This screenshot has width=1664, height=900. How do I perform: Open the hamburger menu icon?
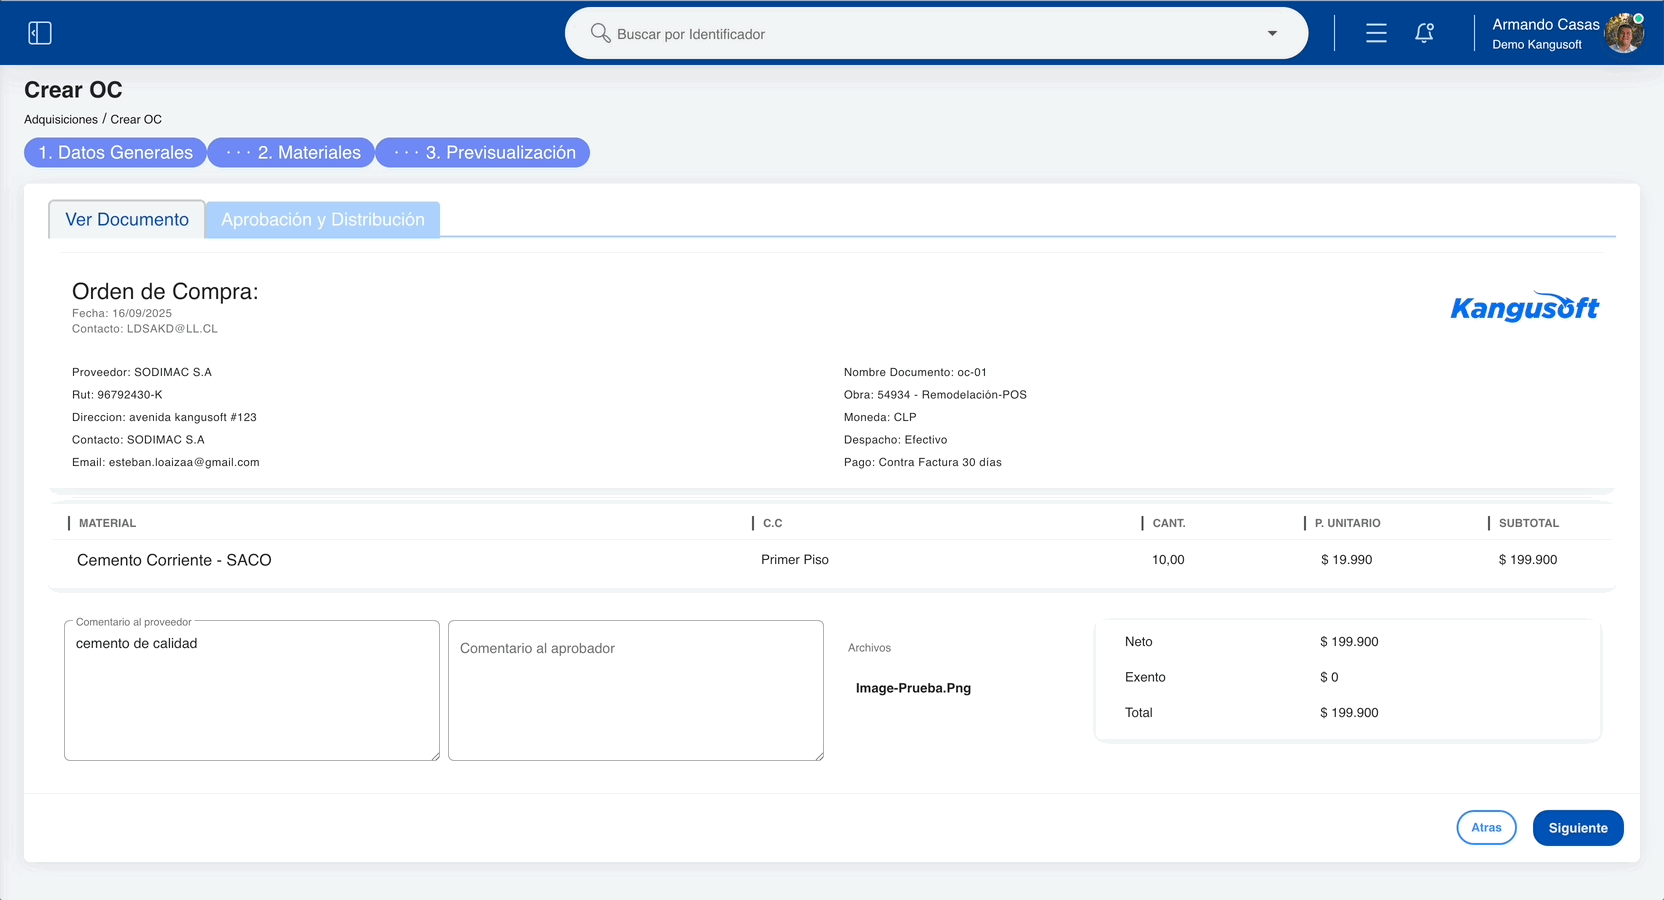coord(1376,33)
